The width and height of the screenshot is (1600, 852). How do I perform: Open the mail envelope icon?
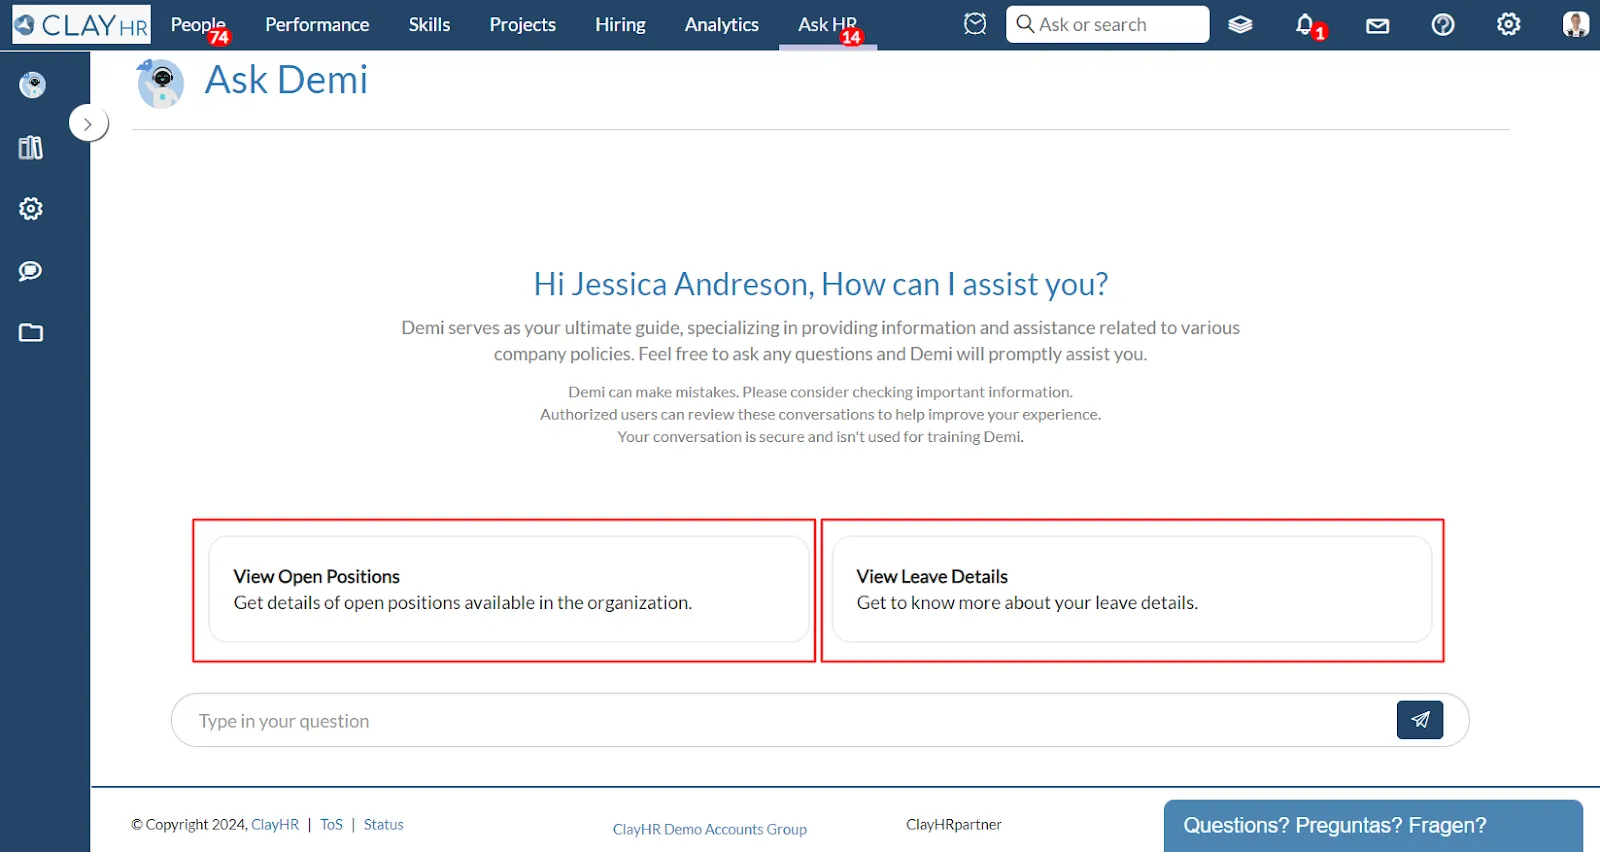coord(1378,25)
